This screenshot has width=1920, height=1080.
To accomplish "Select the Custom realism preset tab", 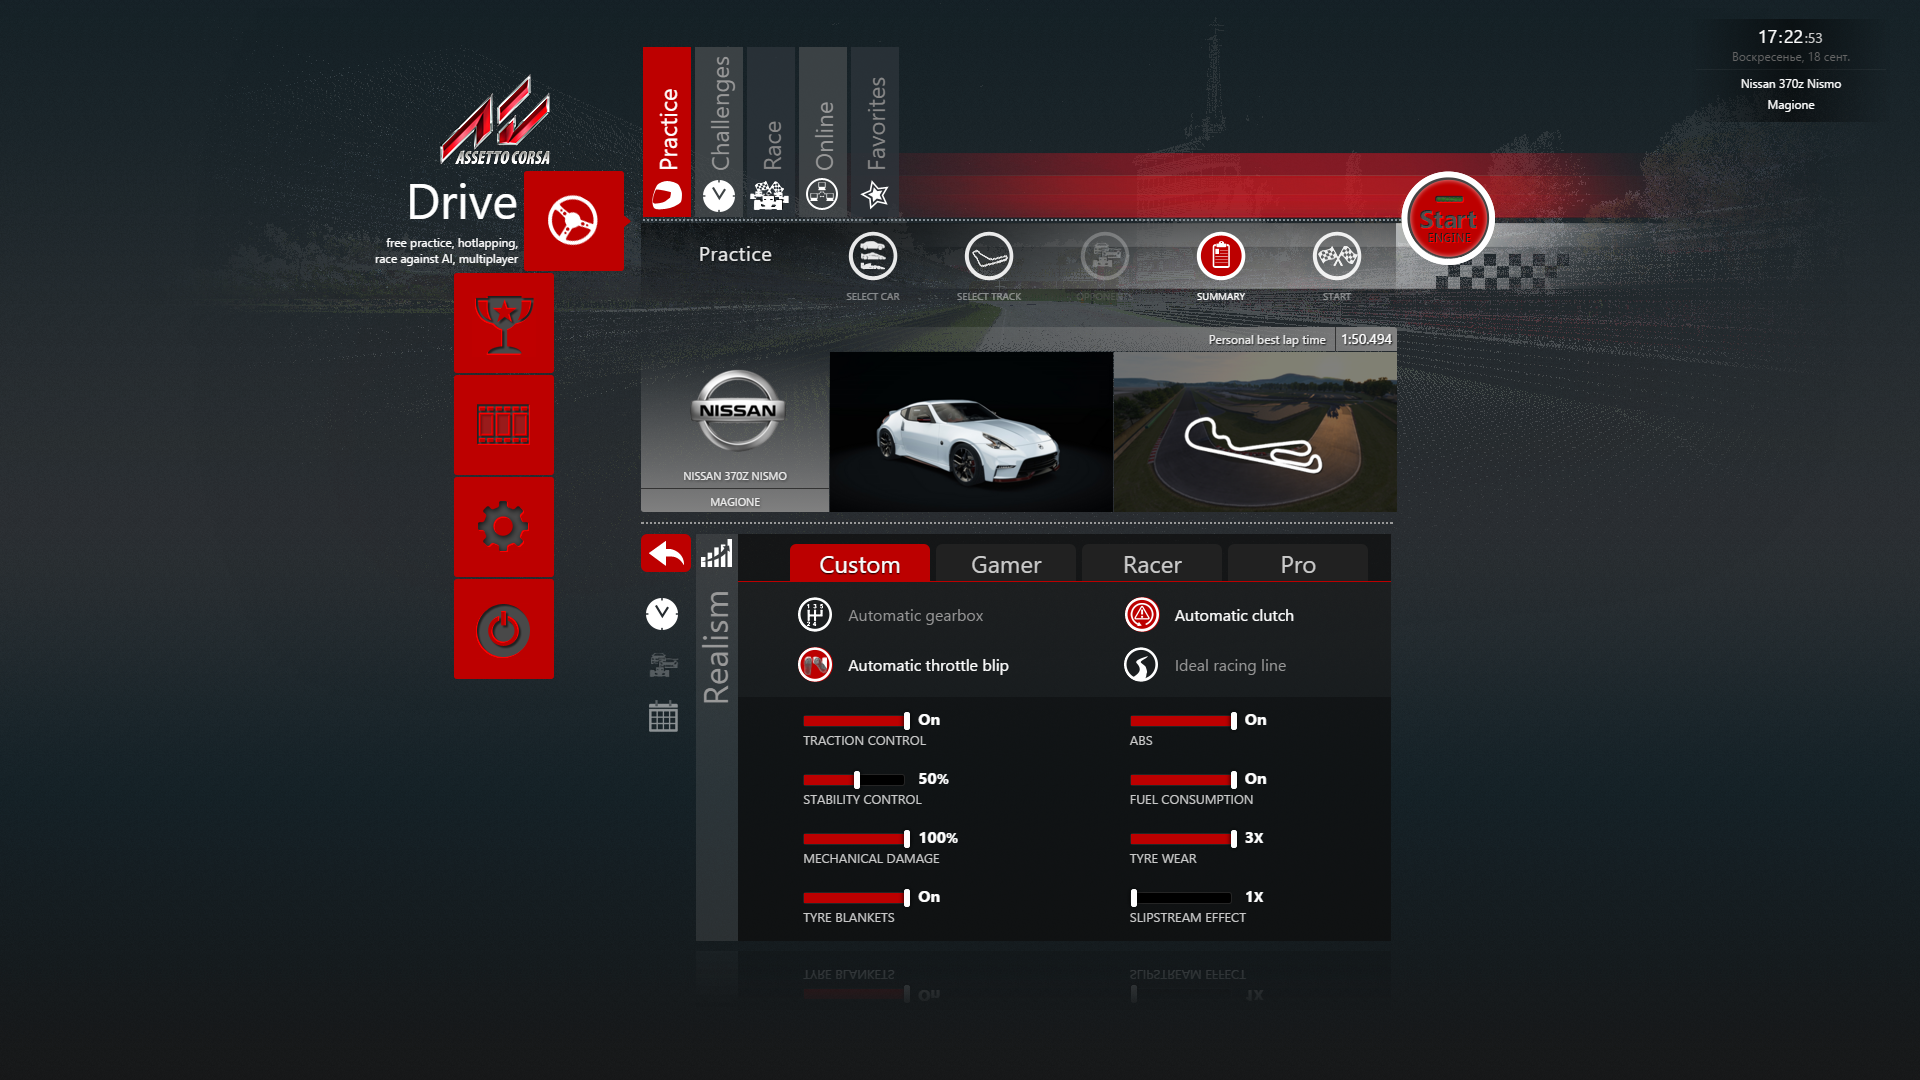I will pyautogui.click(x=860, y=564).
